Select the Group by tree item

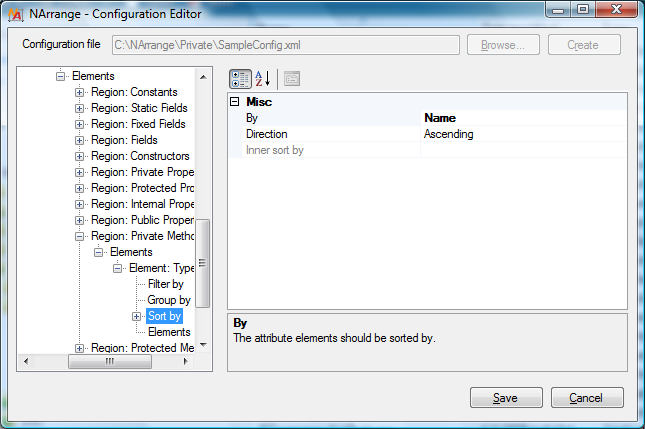(169, 300)
